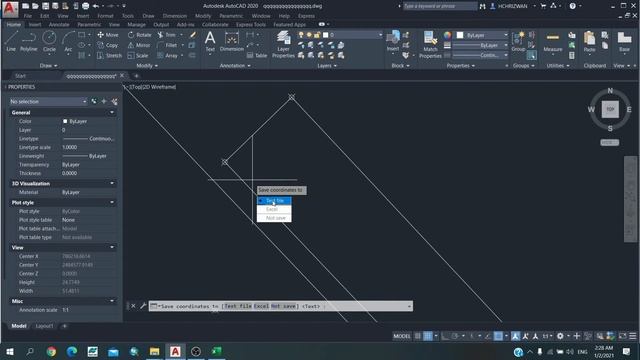The image size is (640, 360).
Task: Click the AutoCAD application menu logo
Action: pyautogui.click(x=10, y=9)
